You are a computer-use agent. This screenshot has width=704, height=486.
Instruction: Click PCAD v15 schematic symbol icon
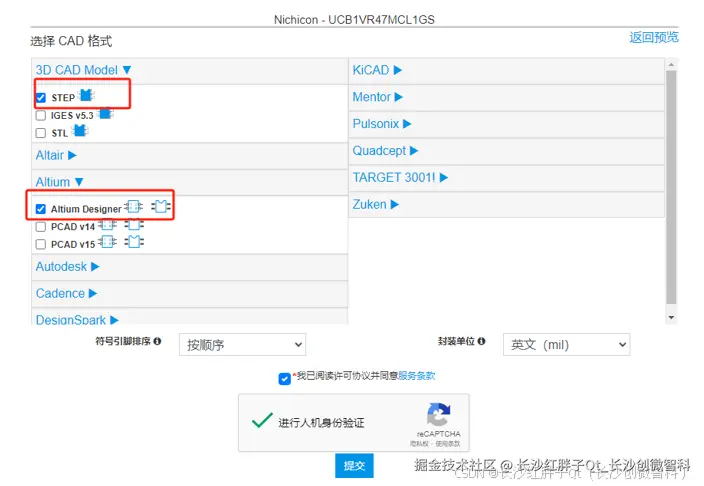pos(108,242)
